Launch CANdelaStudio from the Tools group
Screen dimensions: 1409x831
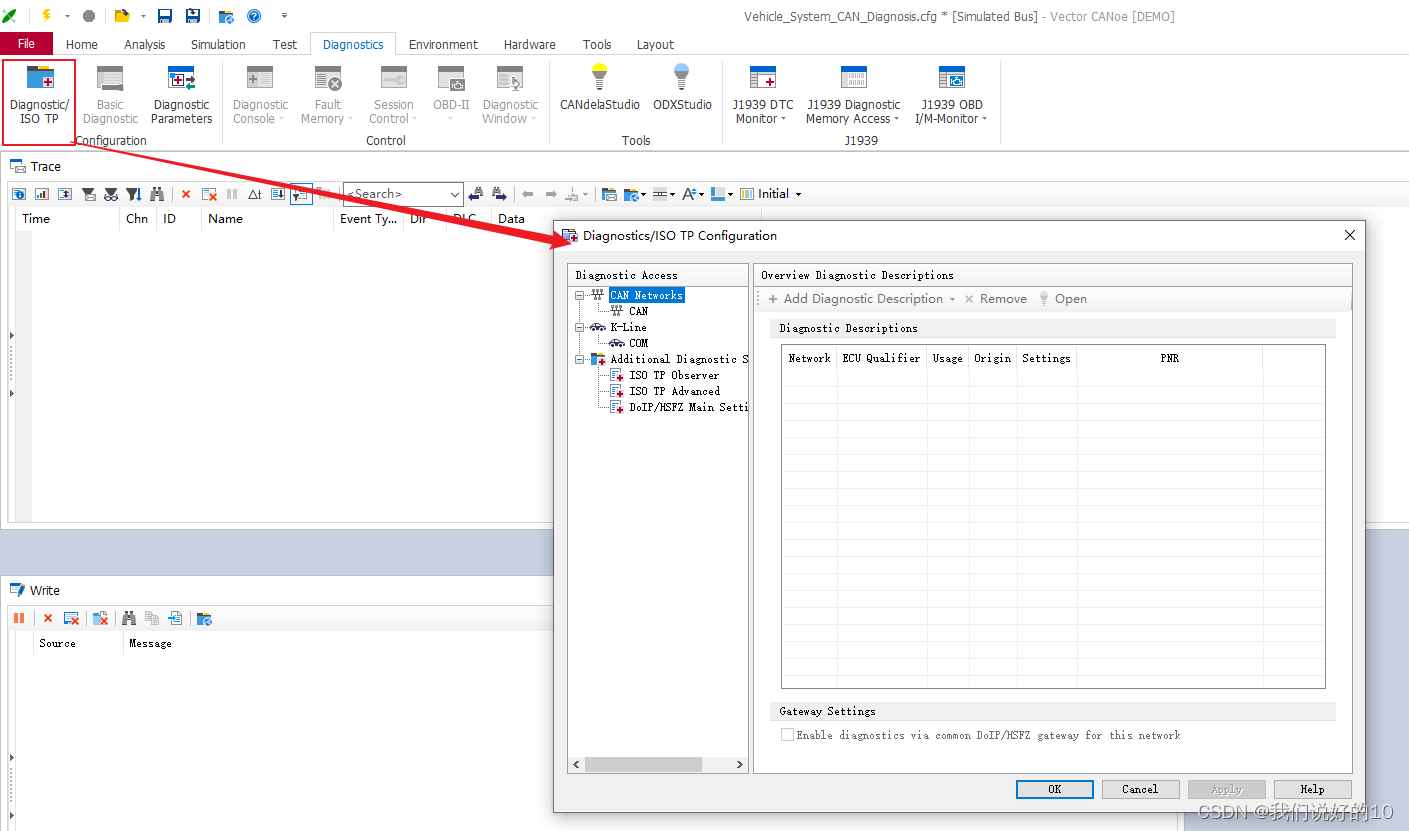point(599,88)
